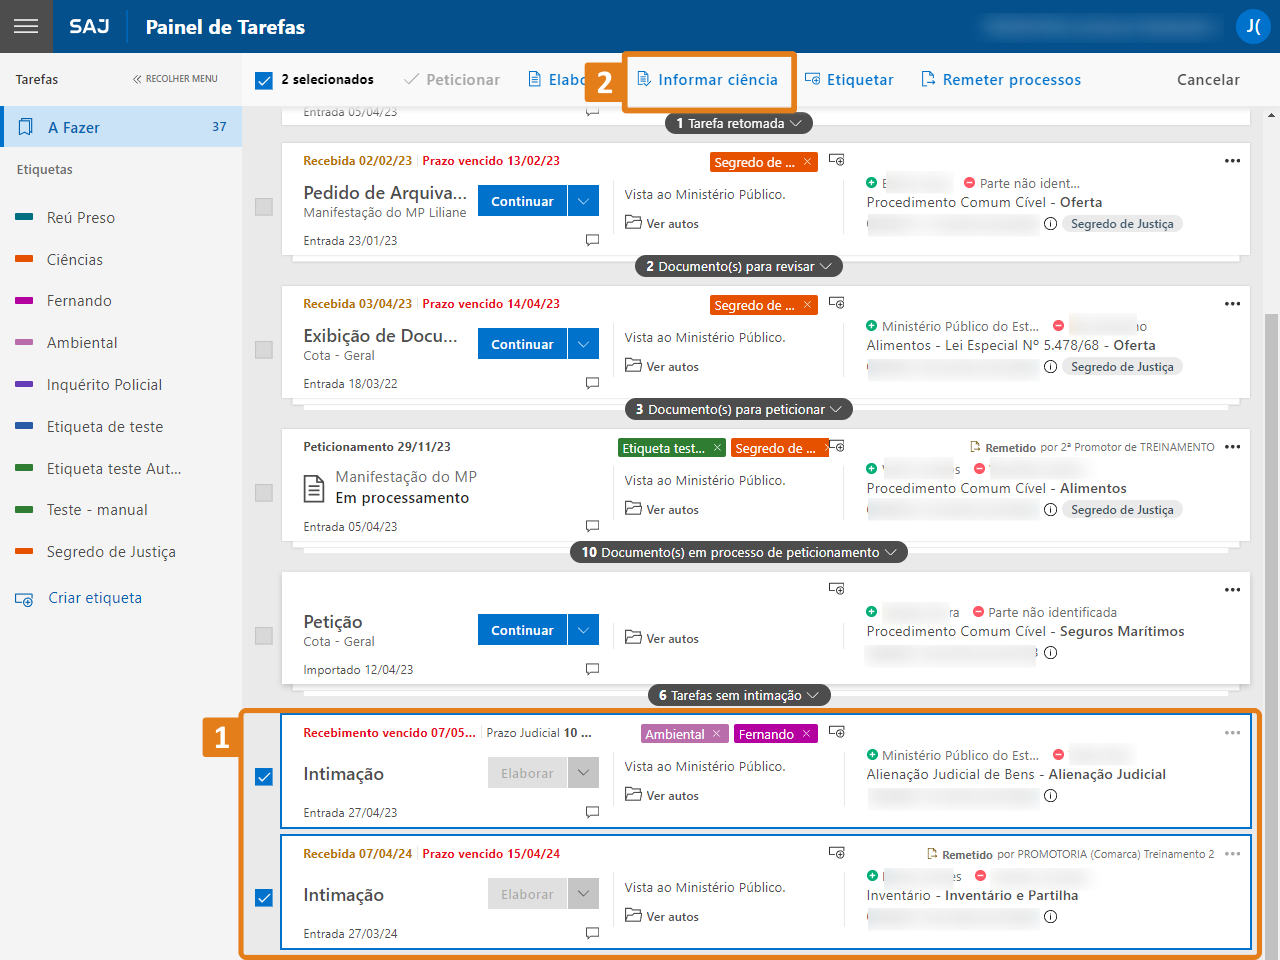Click document icon on Manifestação do MP

(x=314, y=488)
